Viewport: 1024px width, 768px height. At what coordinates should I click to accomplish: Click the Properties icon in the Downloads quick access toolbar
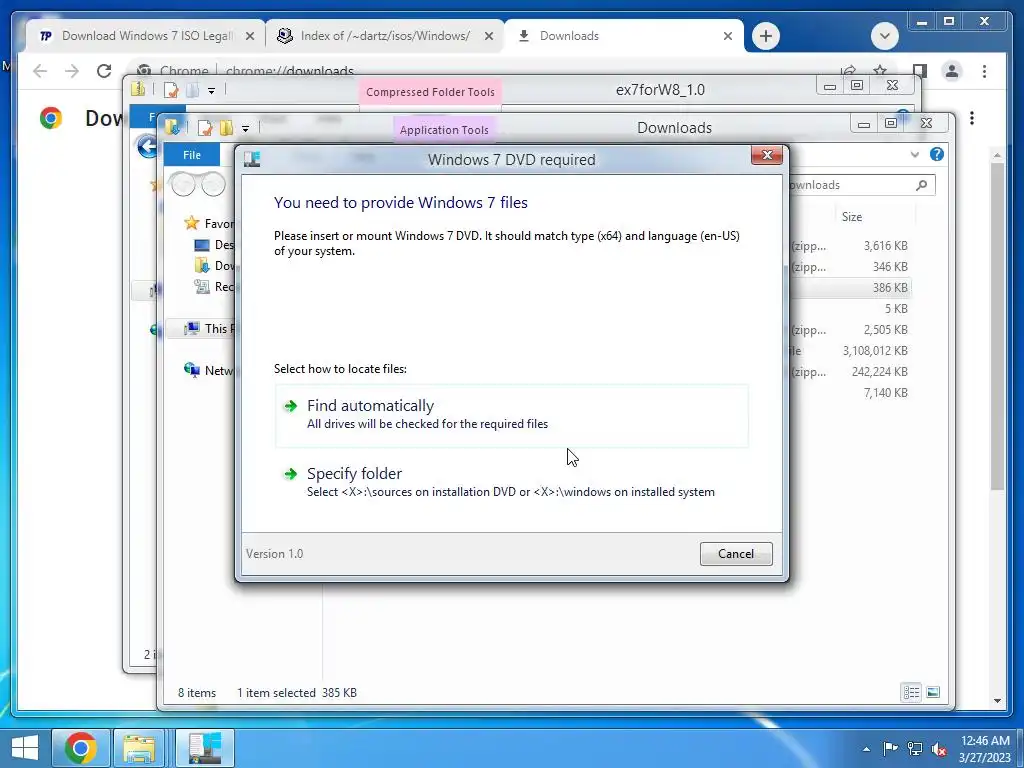click(204, 128)
